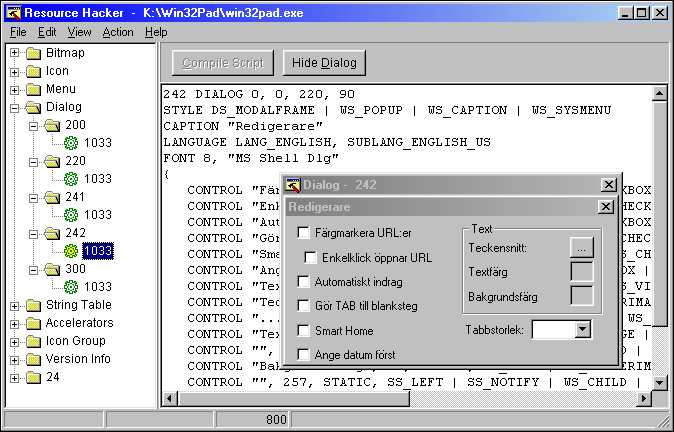Expand the Accelerators node
Image resolution: width=674 pixels, height=432 pixels.
click(x=15, y=324)
